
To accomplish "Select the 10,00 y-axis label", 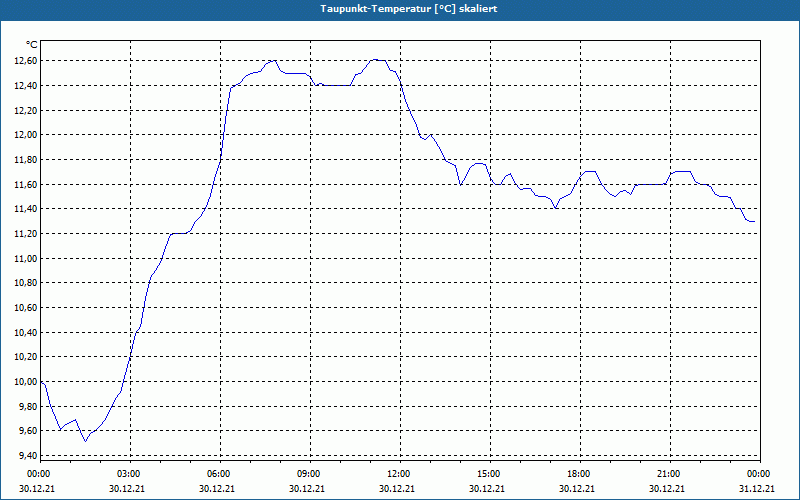I will 27,382.
